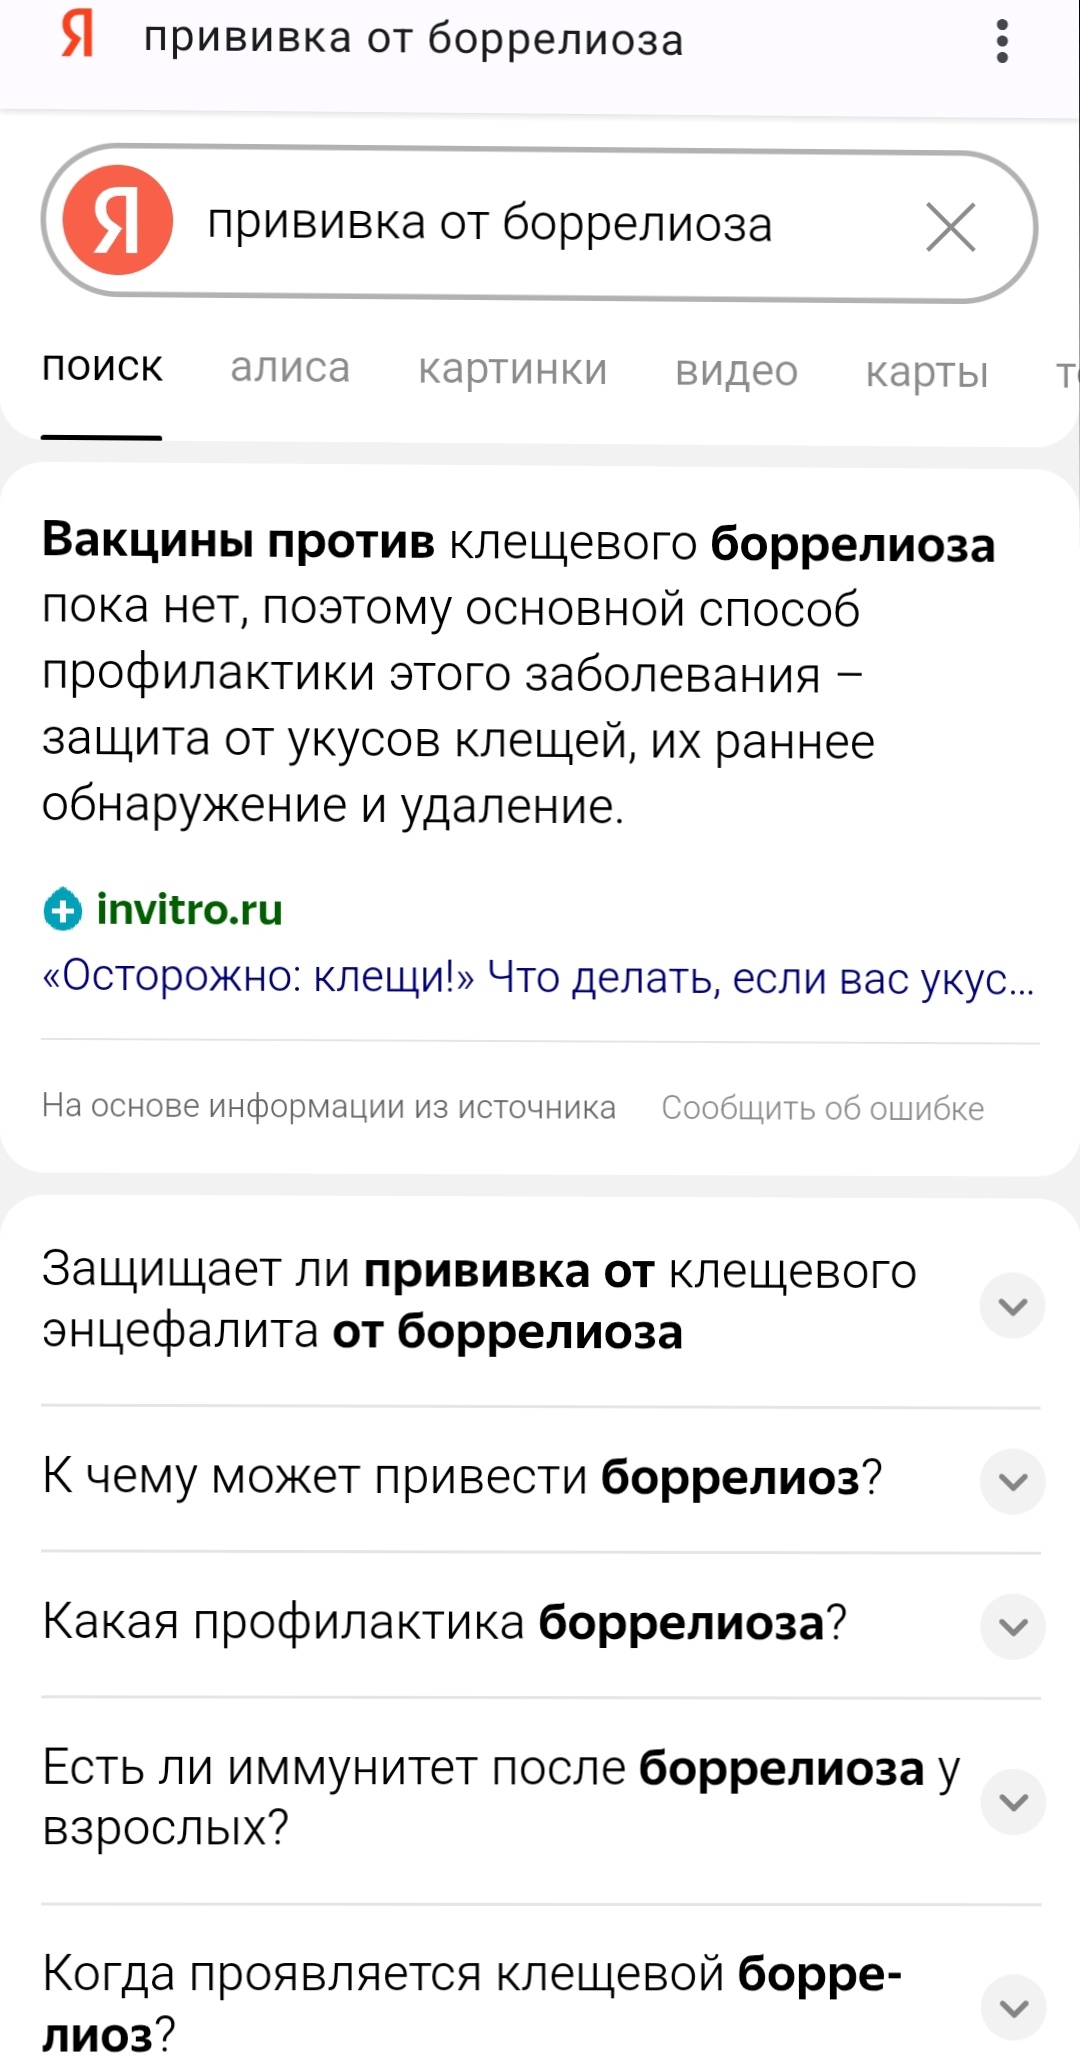Tap the Yandex logo in the top bar
This screenshot has height=2072, width=1080.
point(77,37)
